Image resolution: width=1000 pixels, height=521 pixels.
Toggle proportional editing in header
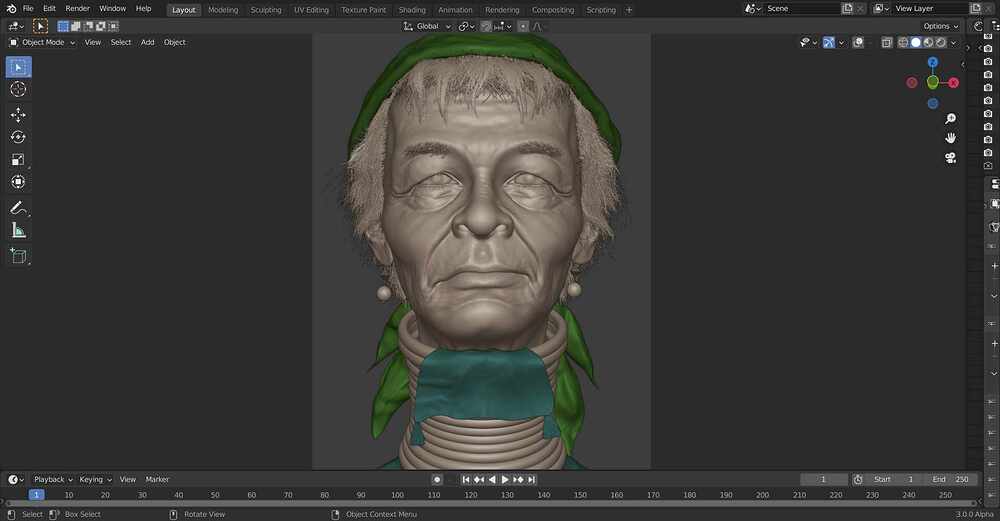[x=523, y=26]
